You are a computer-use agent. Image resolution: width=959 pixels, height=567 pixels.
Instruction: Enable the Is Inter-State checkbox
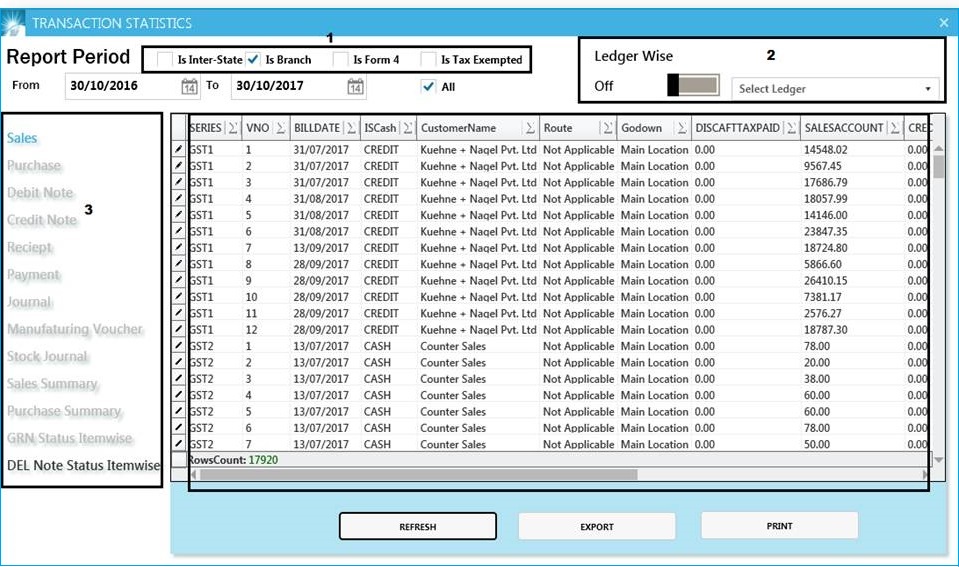click(x=165, y=59)
